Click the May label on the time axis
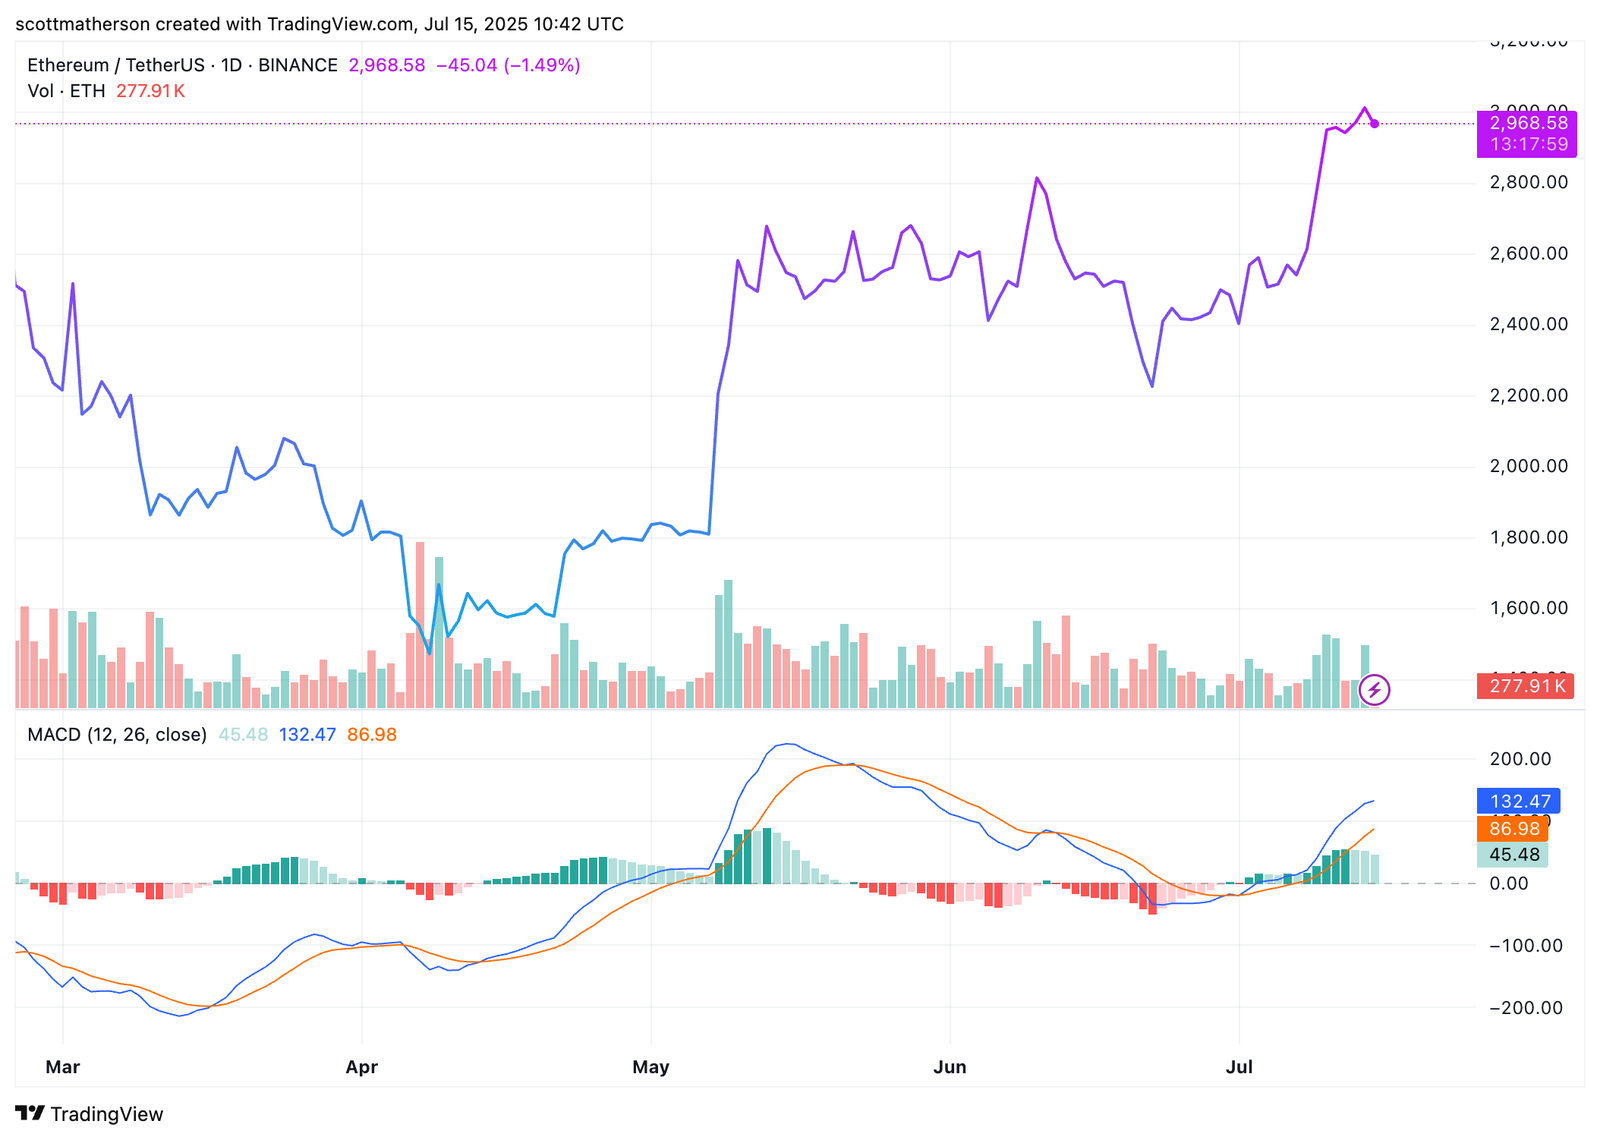This screenshot has width=1600, height=1140. 650,1067
